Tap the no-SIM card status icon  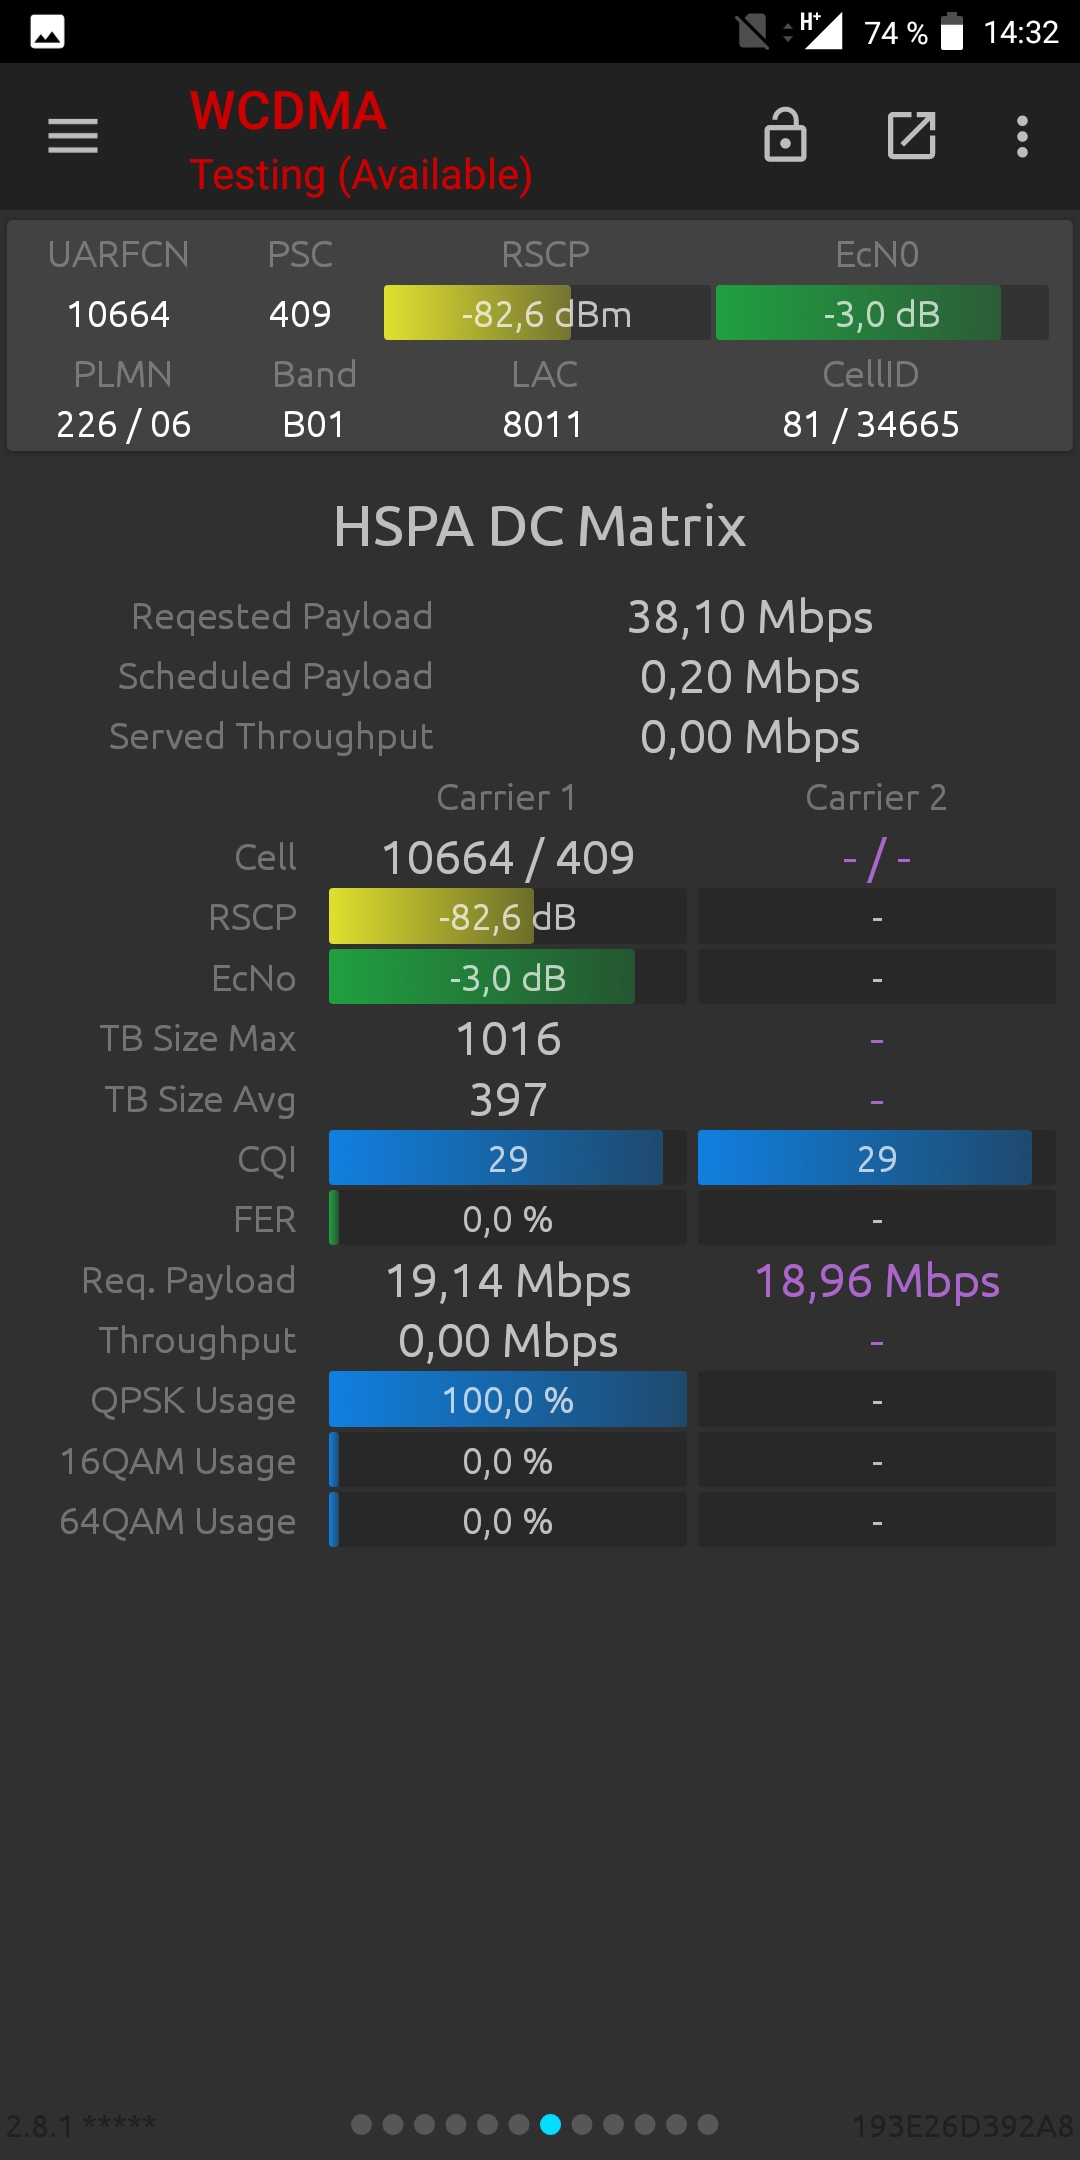(x=752, y=32)
